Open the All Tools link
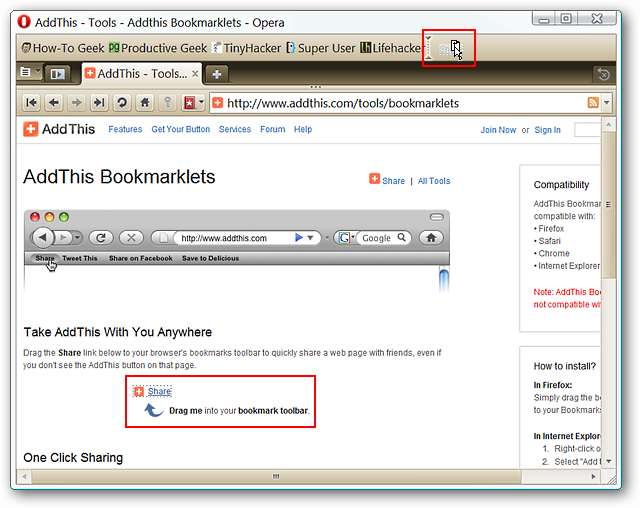 pos(434,181)
